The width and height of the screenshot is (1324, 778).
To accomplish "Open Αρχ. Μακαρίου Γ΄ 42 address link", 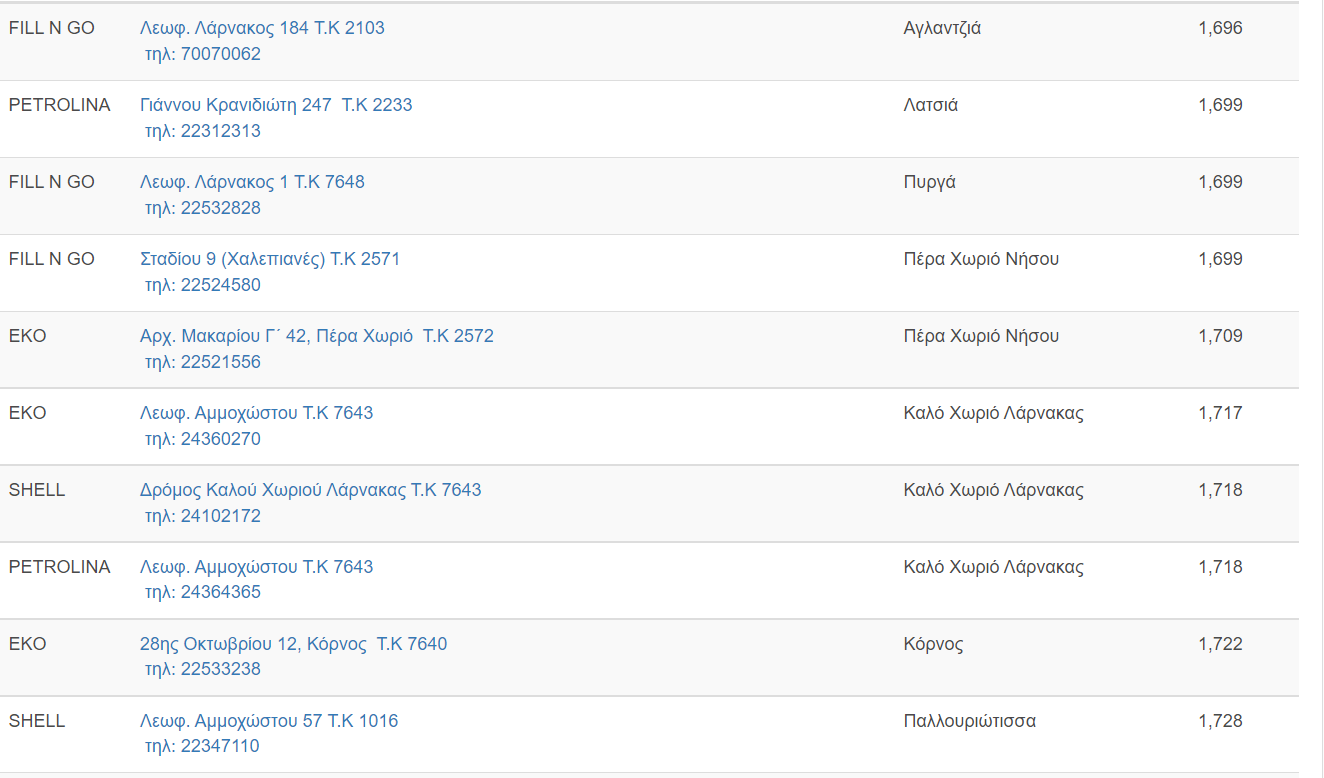I will (x=316, y=336).
